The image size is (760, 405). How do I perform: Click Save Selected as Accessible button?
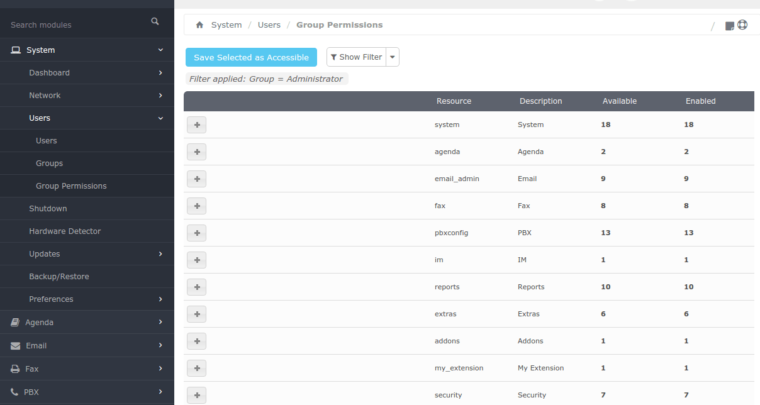click(251, 58)
